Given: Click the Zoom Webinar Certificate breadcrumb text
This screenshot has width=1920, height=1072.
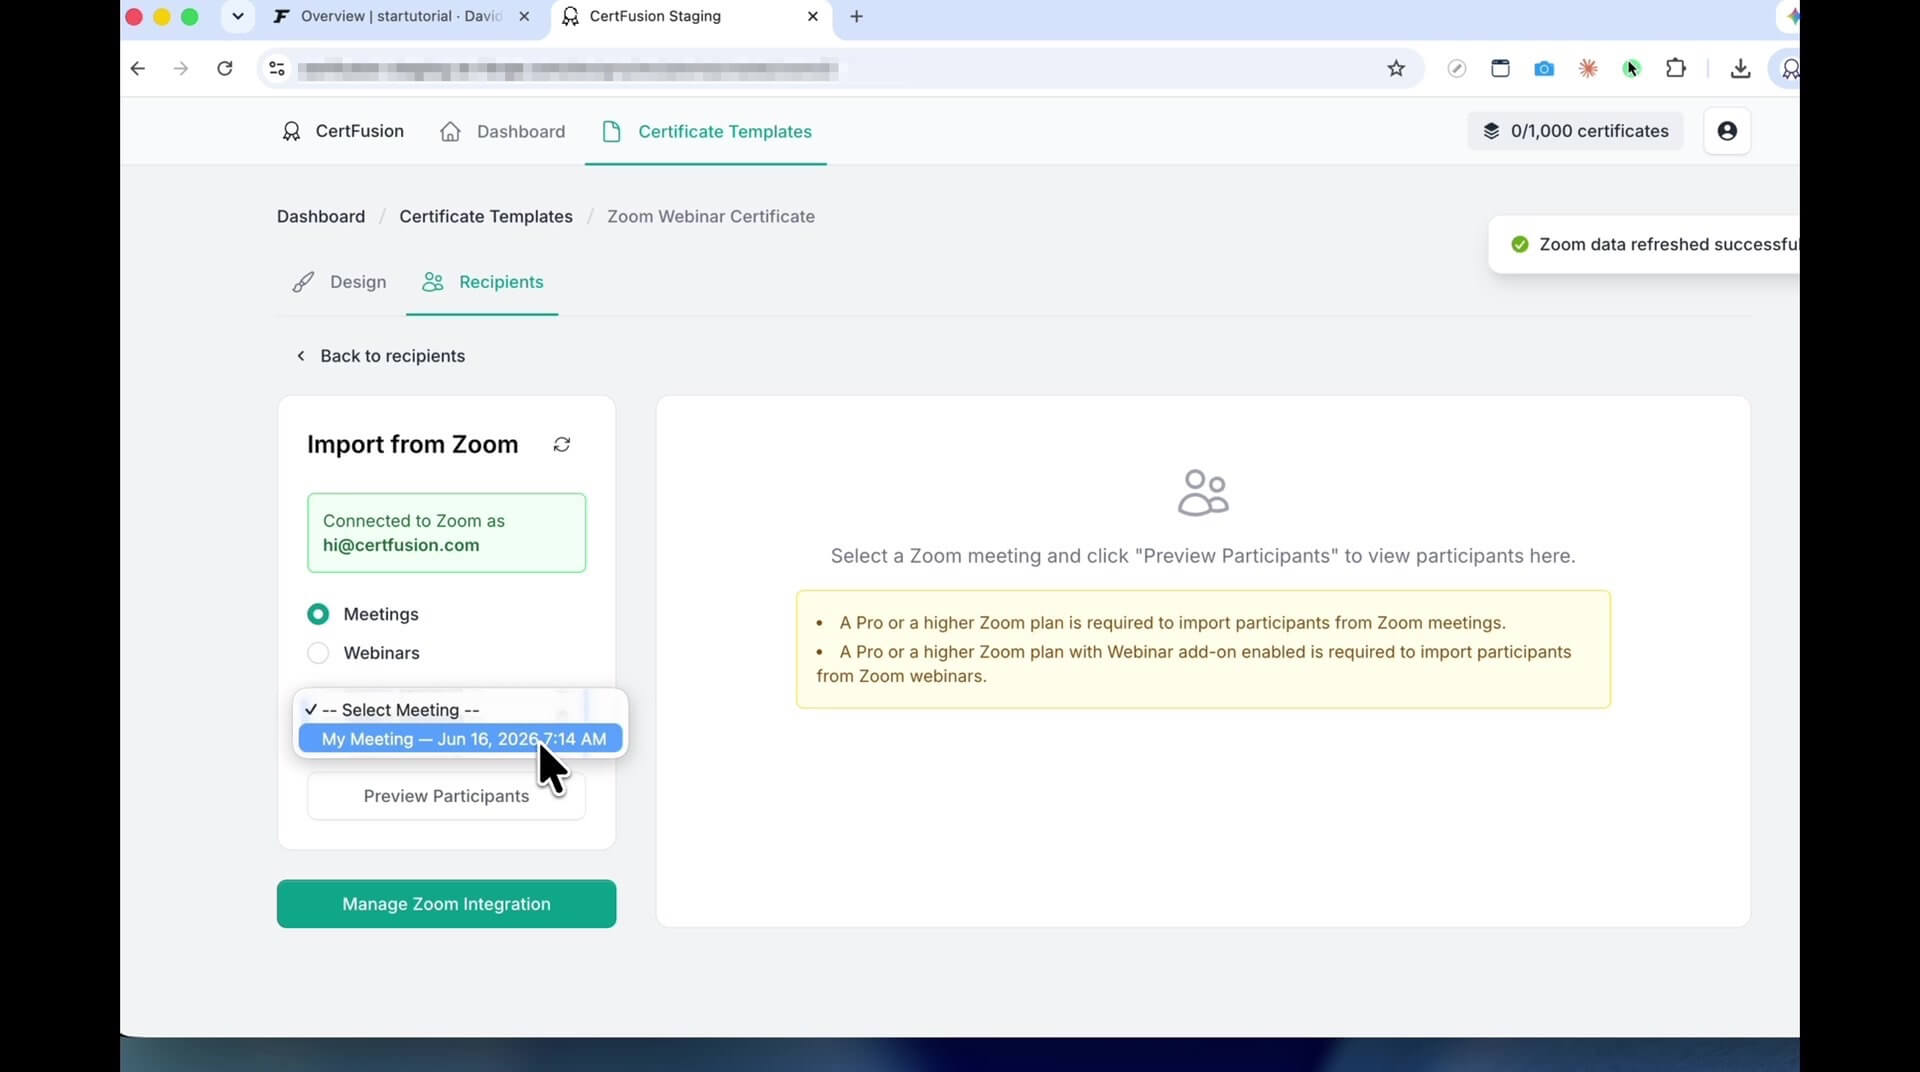Looking at the screenshot, I should tap(711, 216).
